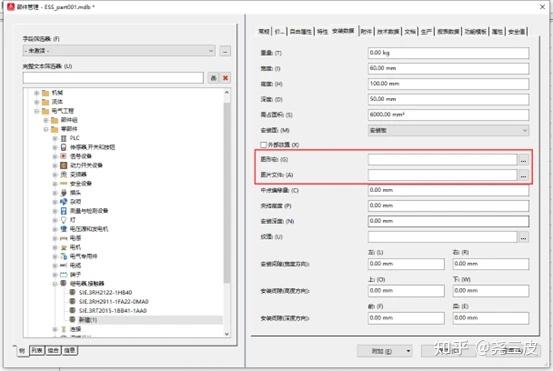Click the tree scrollbar down arrow
Viewport: 553px width, 371px height.
click(x=226, y=334)
